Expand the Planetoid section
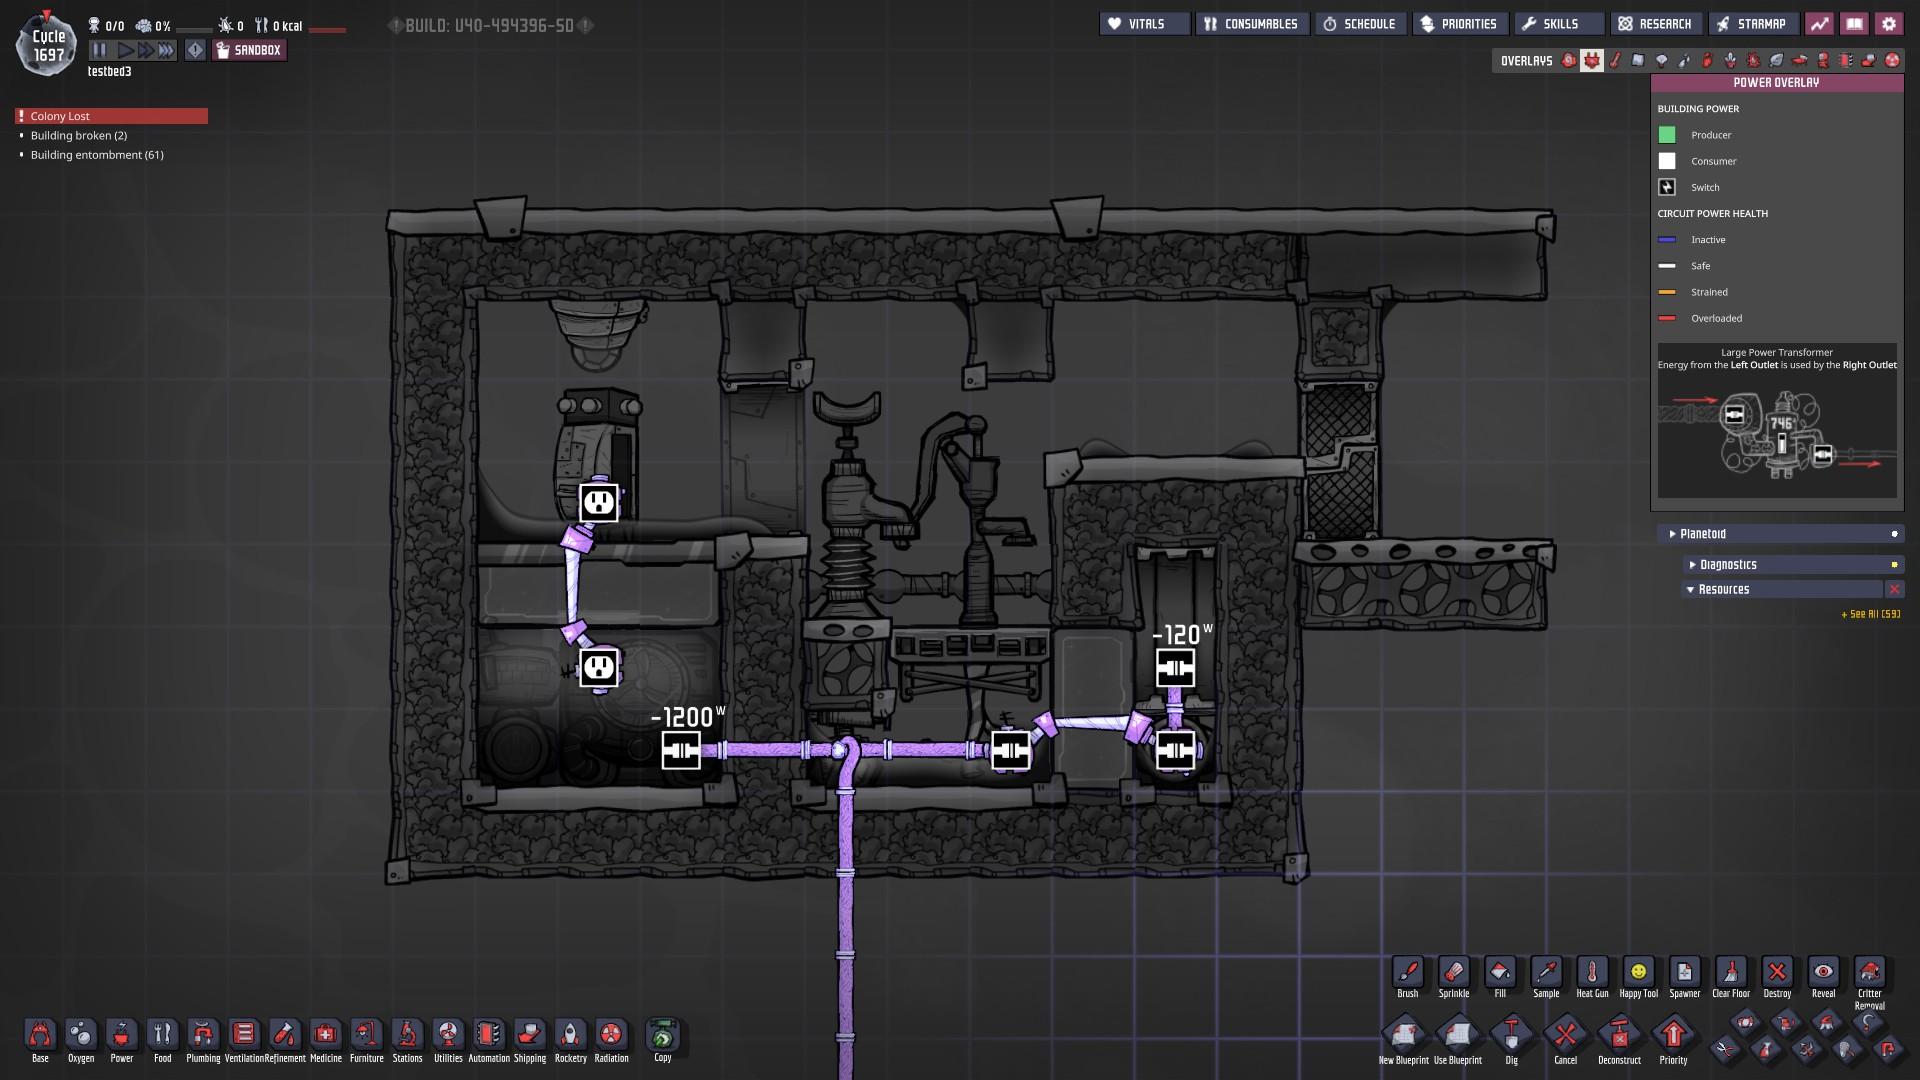The image size is (1920, 1080). (x=1703, y=534)
